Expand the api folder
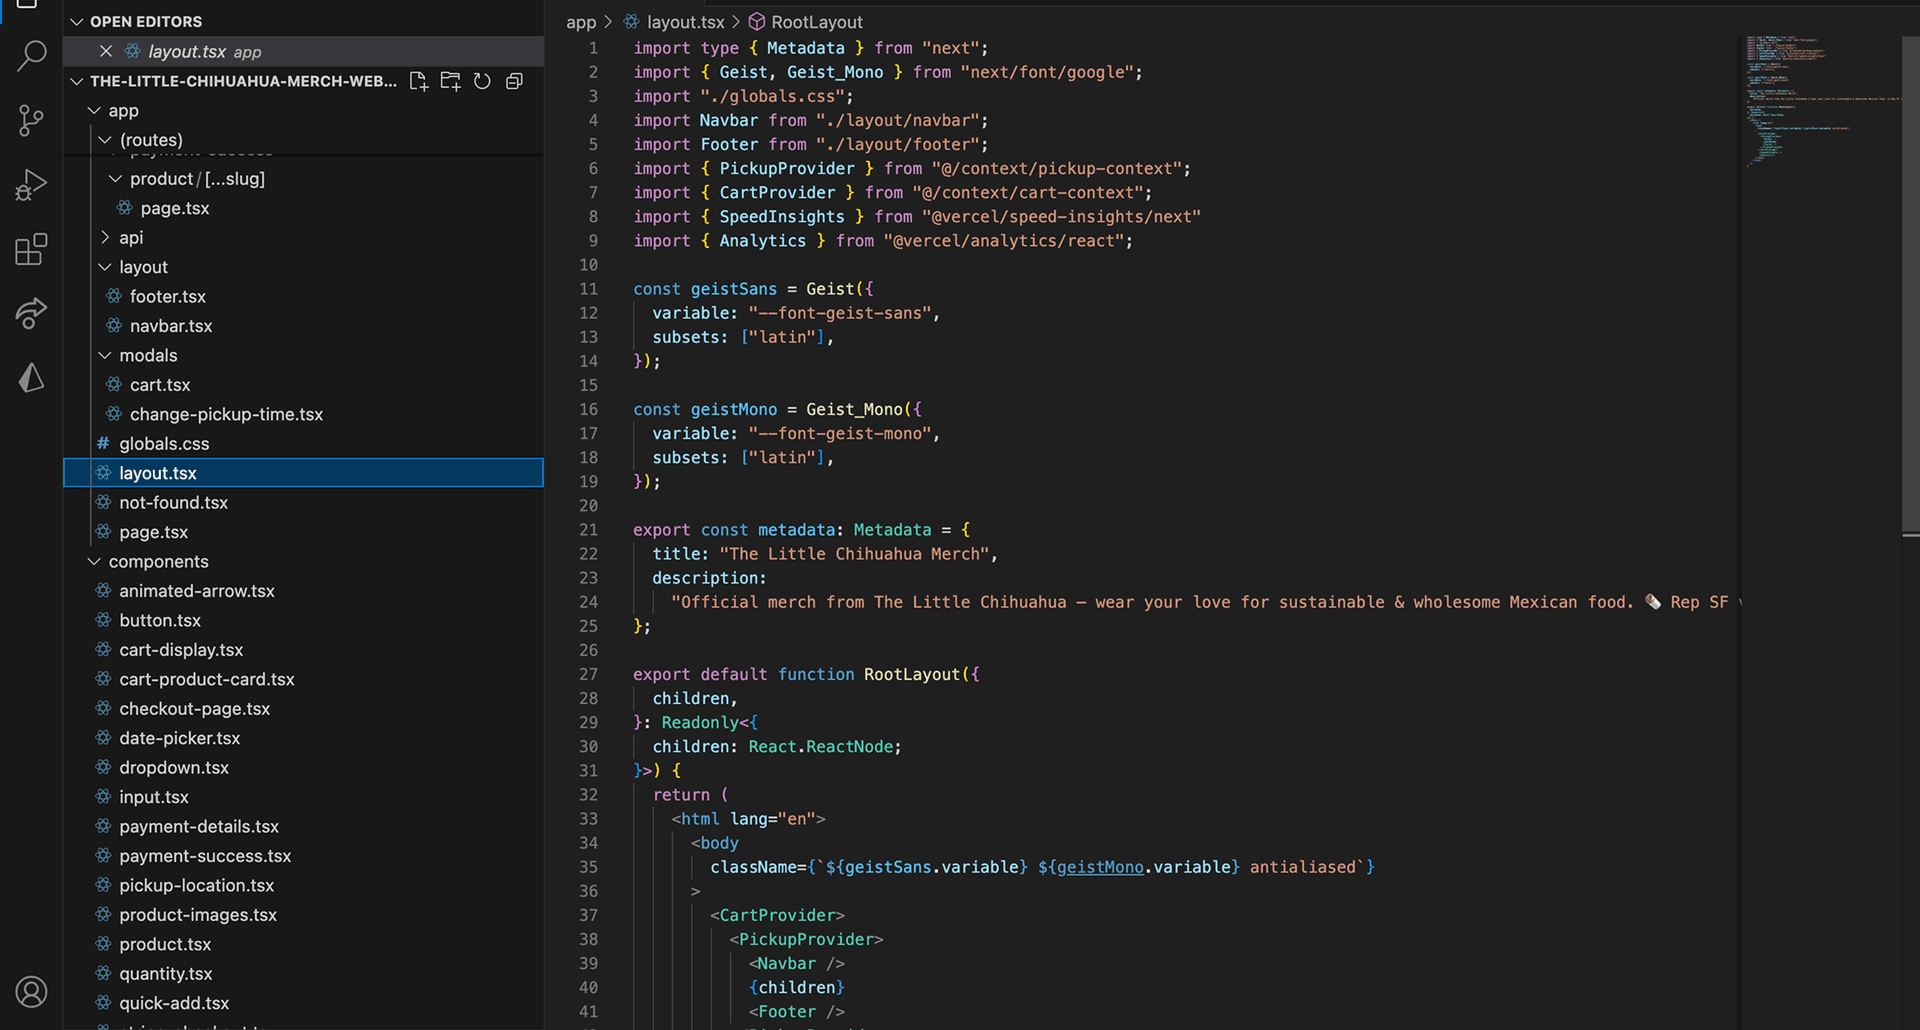Image resolution: width=1920 pixels, height=1030 pixels. [105, 238]
